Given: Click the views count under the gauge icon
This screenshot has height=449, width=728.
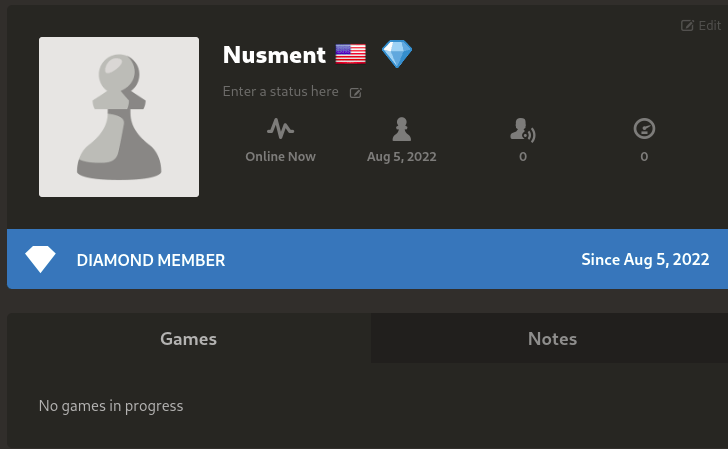Looking at the screenshot, I should pyautogui.click(x=644, y=157).
